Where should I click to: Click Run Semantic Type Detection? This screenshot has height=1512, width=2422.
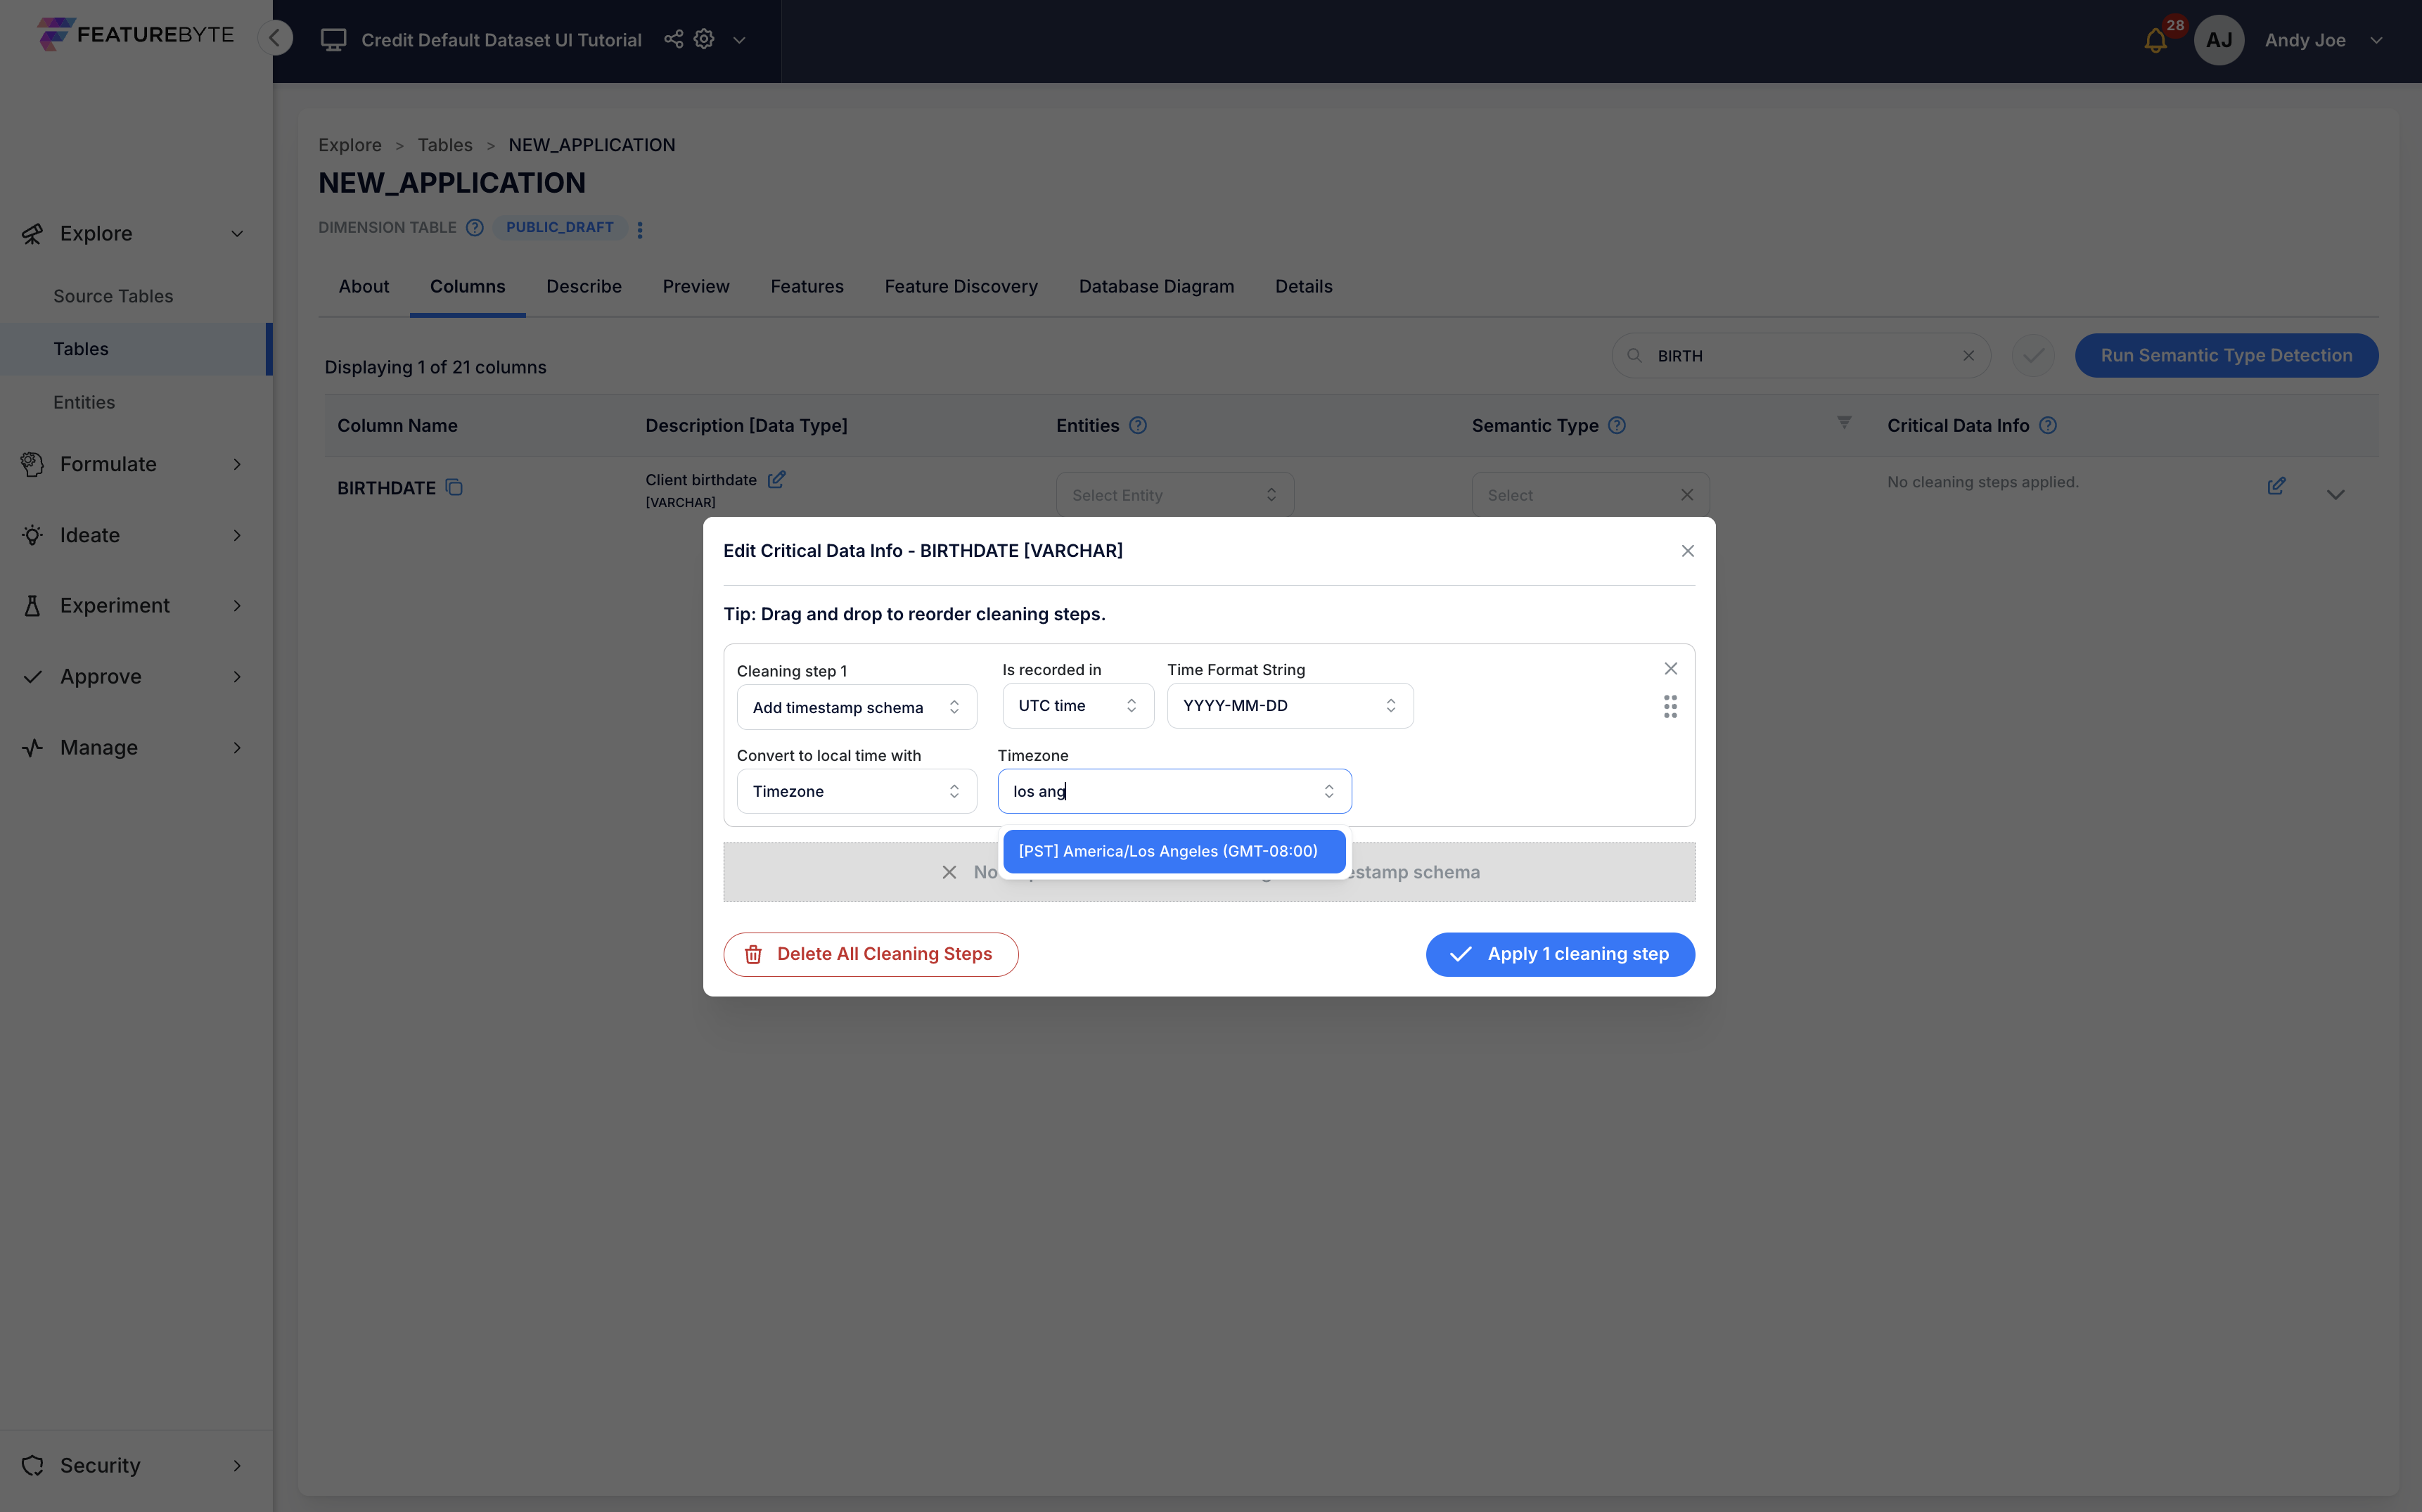pyautogui.click(x=2226, y=356)
